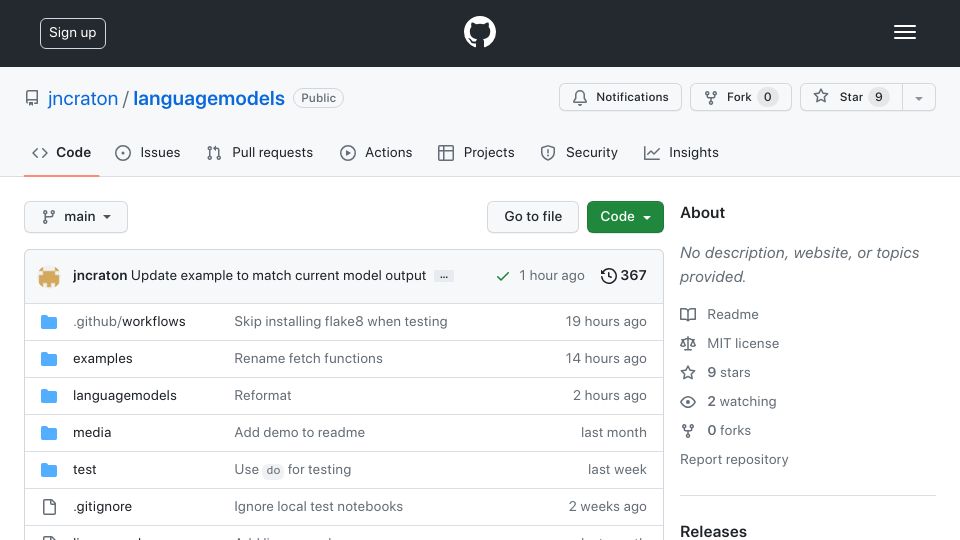Click the Notifications bell button

coord(620,97)
